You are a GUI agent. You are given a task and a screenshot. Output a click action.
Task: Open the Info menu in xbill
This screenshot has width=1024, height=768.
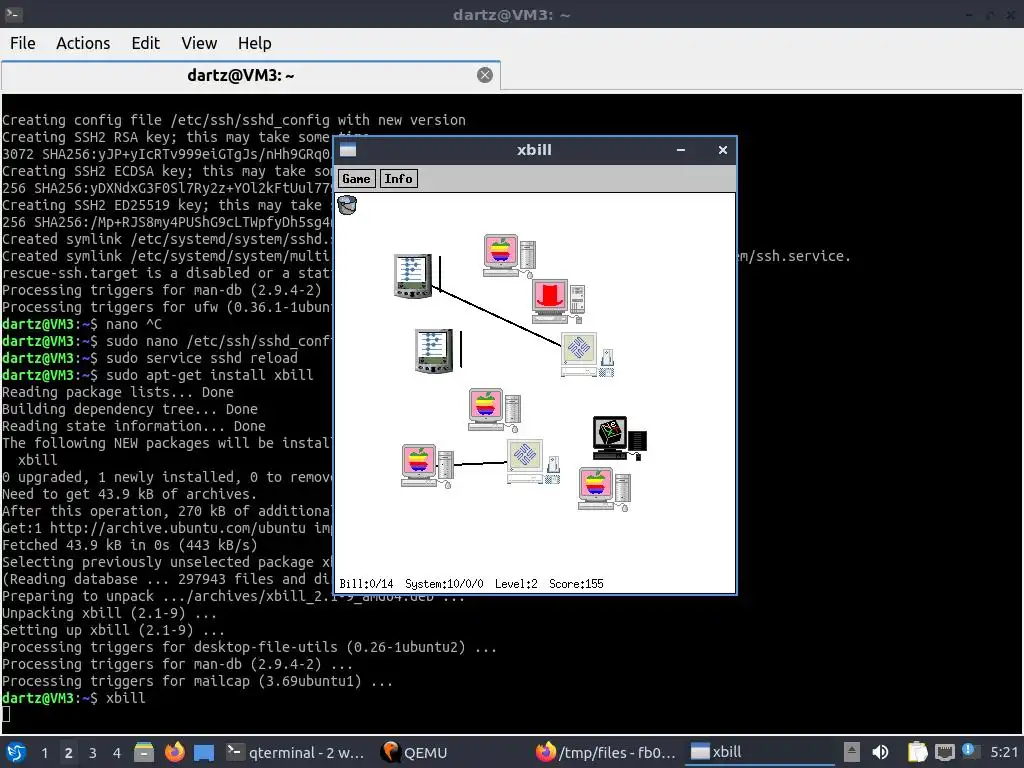tap(398, 179)
